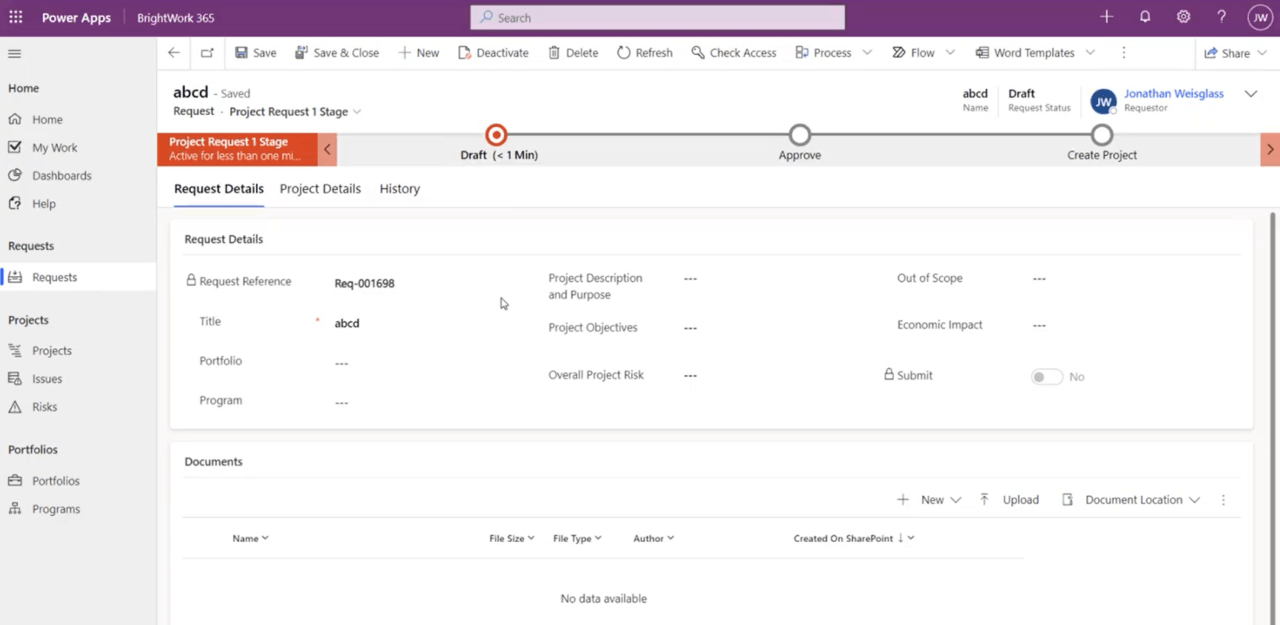Switch to the Project Details tab
1280x625 pixels.
coord(320,188)
